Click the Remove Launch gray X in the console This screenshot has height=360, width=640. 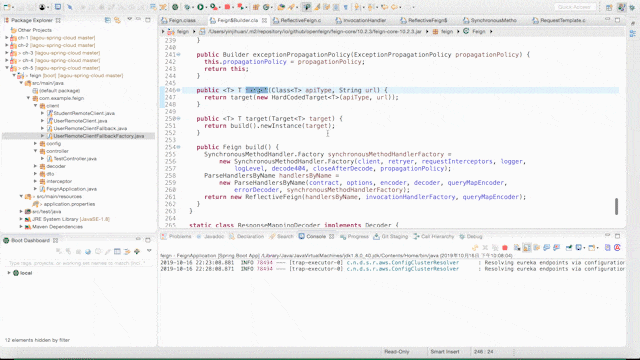pyautogui.click(x=485, y=247)
